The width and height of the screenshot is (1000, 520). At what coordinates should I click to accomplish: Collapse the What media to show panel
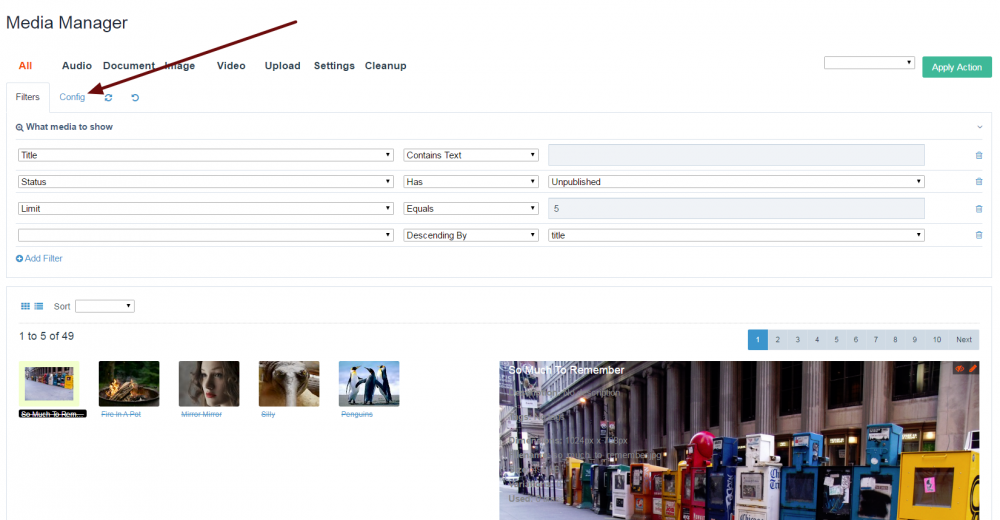[980, 127]
